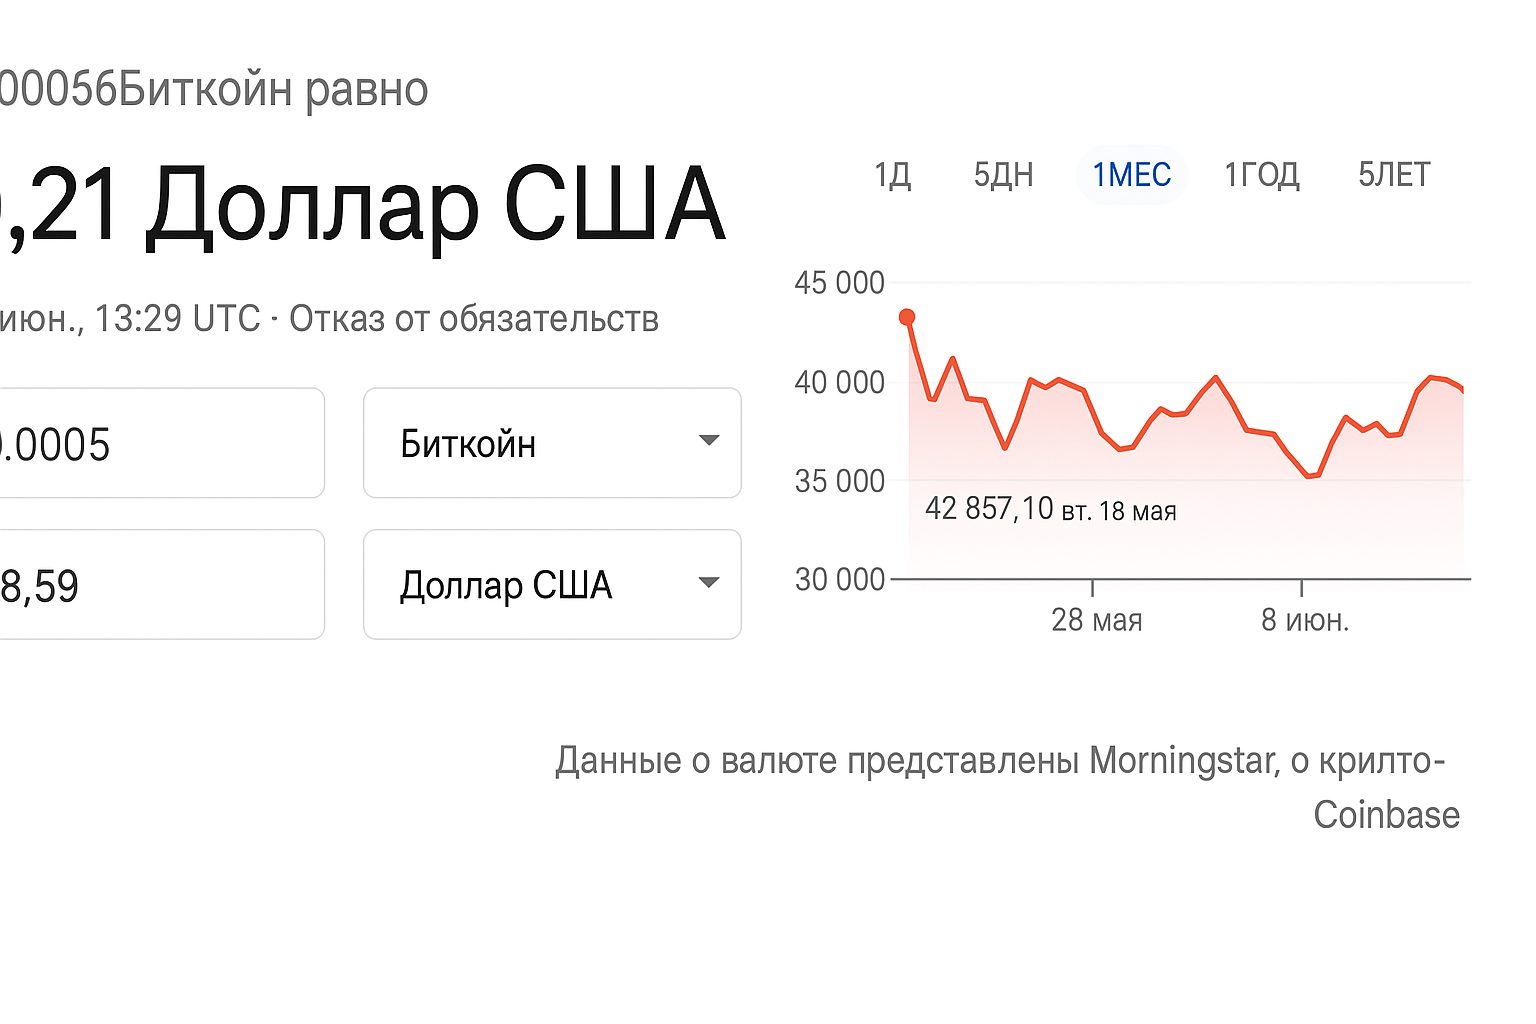
Task: Edit the dollar amount field ending 8,59
Action: pyautogui.click(x=160, y=584)
